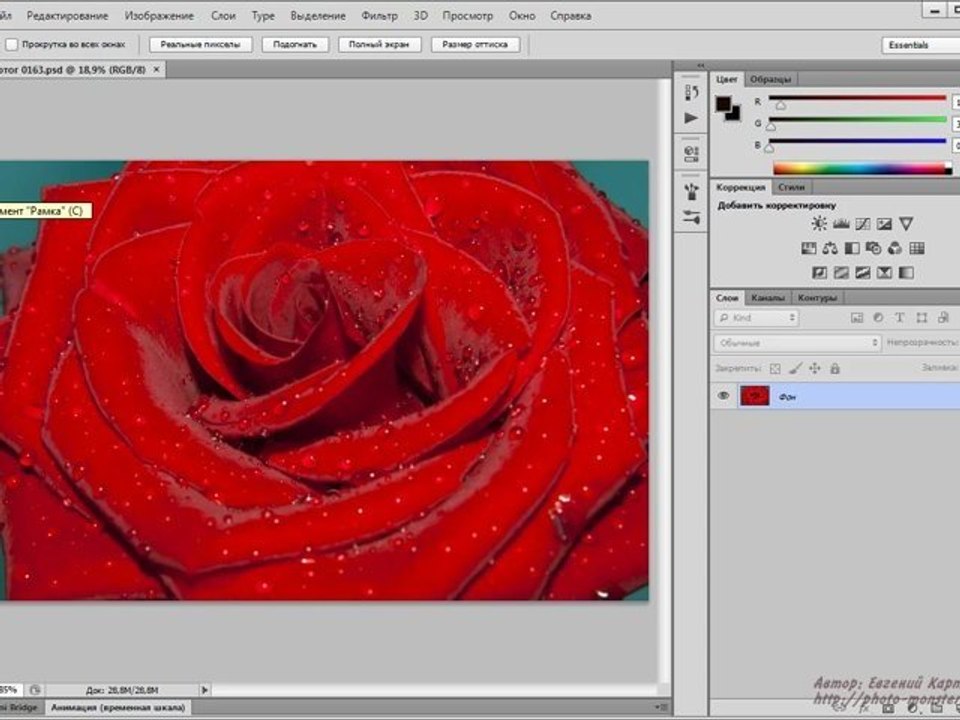The height and width of the screenshot is (720, 960).
Task: Click the G green channel slider
Action: (857, 120)
